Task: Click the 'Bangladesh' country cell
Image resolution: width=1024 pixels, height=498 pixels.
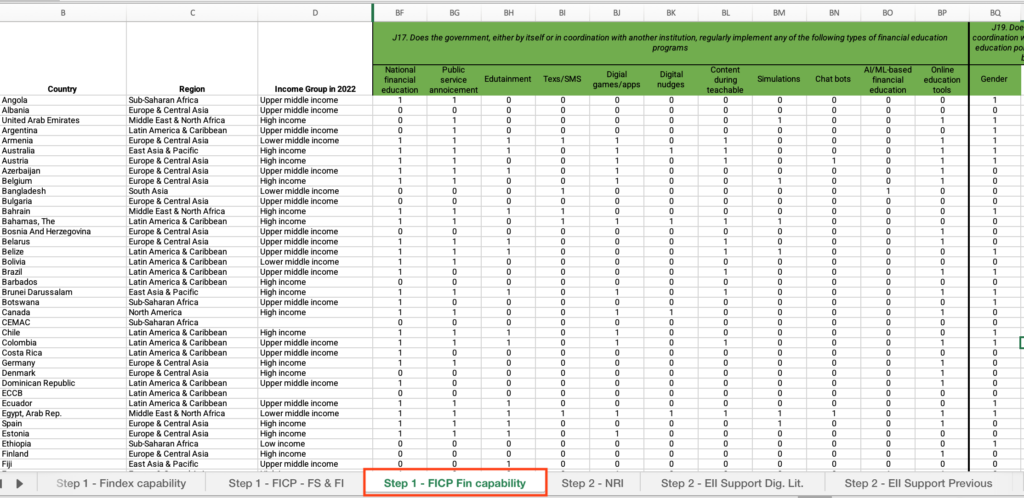Action: (x=63, y=191)
